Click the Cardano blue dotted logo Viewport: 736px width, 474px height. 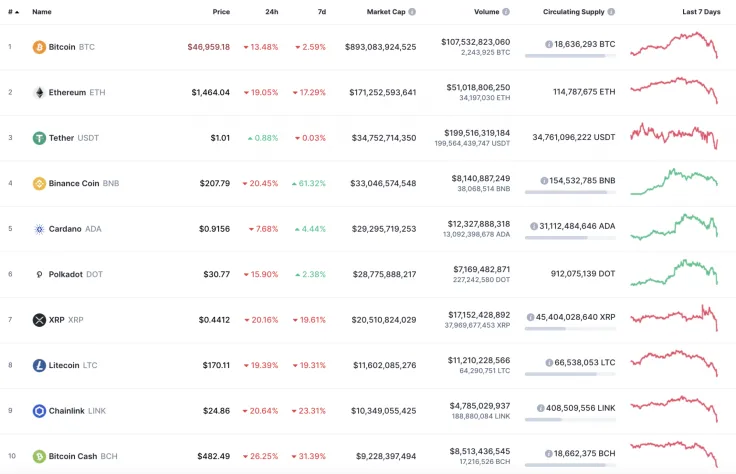(x=39, y=229)
